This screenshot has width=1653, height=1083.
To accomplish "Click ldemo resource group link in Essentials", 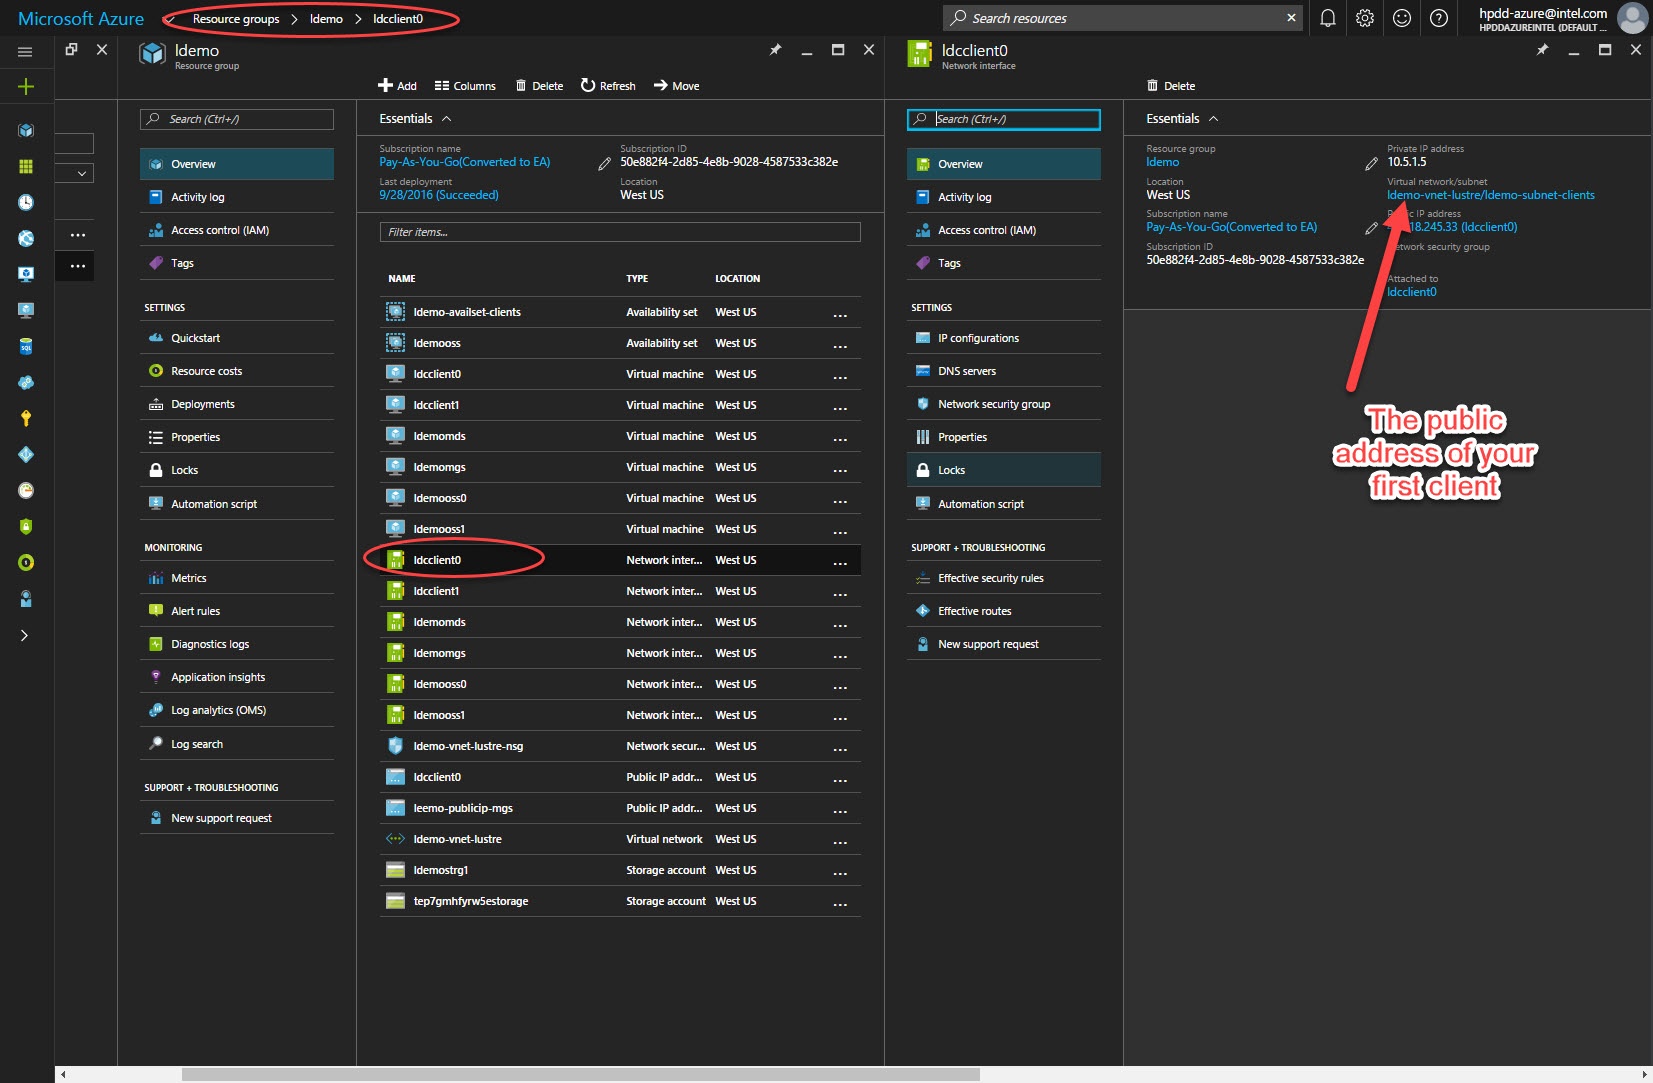I will pyautogui.click(x=1162, y=162).
